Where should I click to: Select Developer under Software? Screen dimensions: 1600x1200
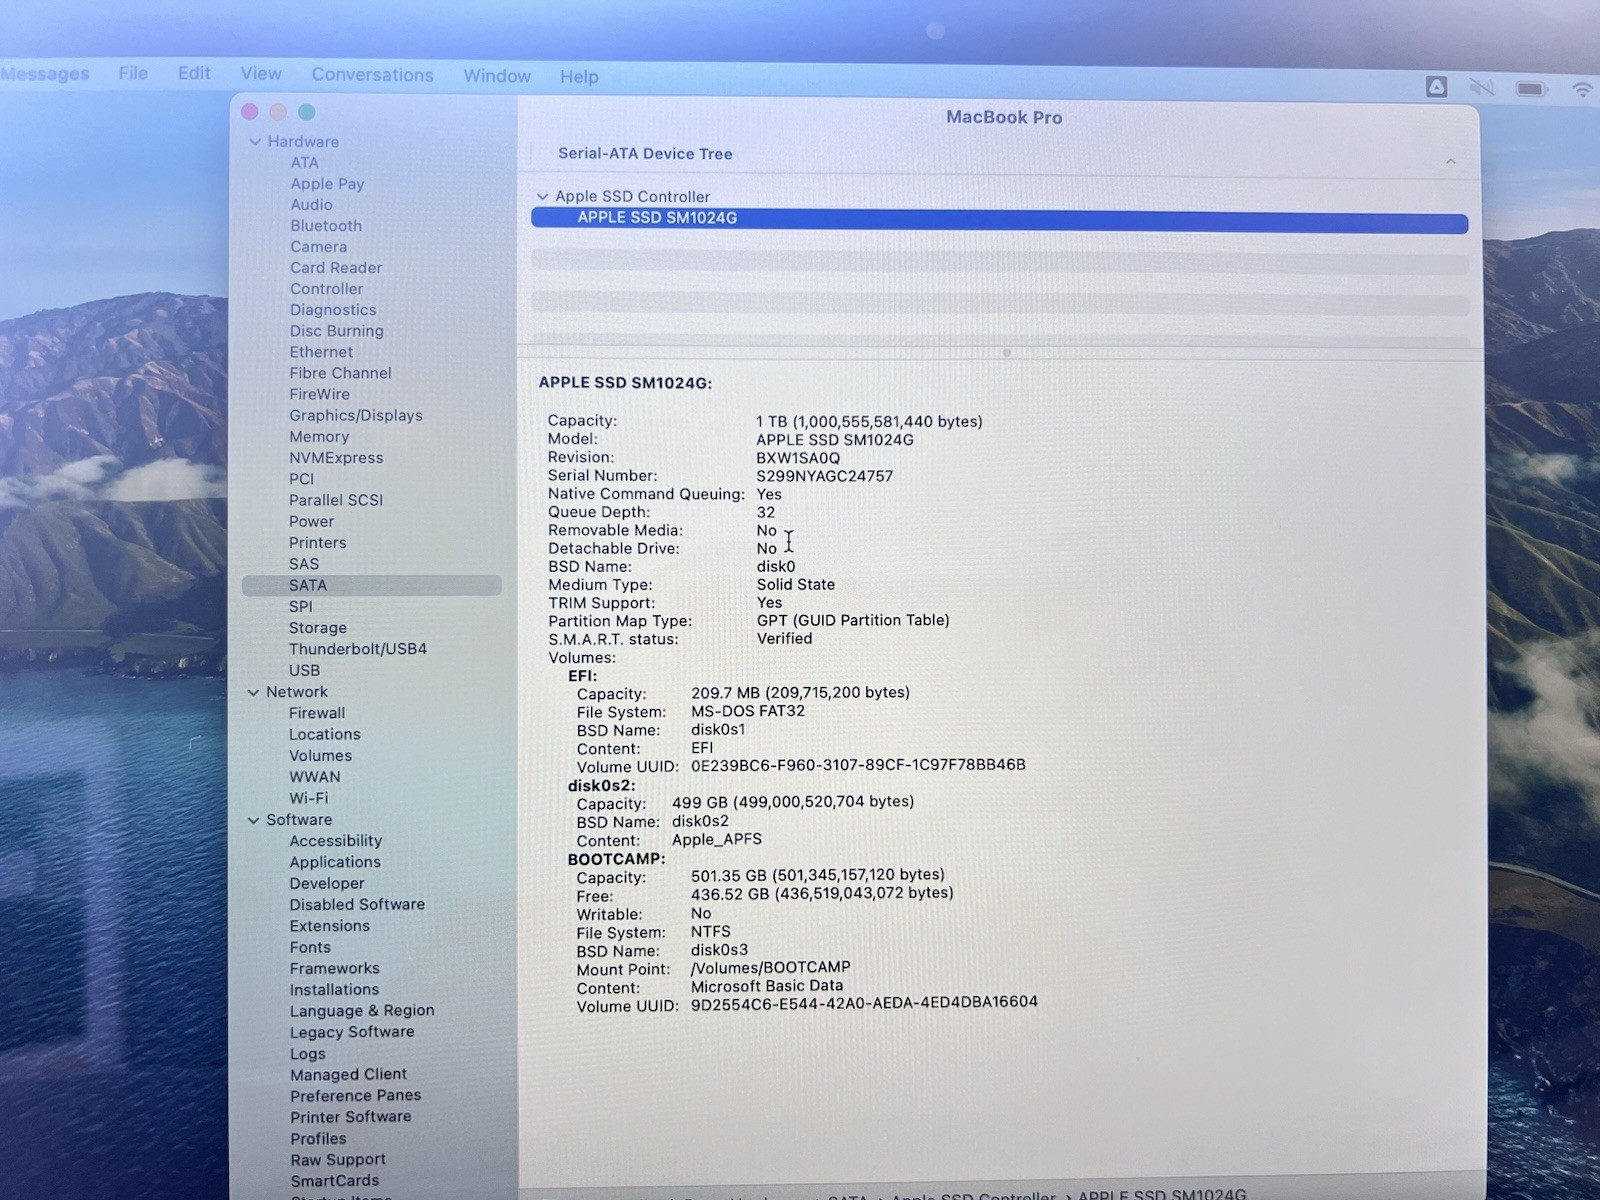coord(327,884)
